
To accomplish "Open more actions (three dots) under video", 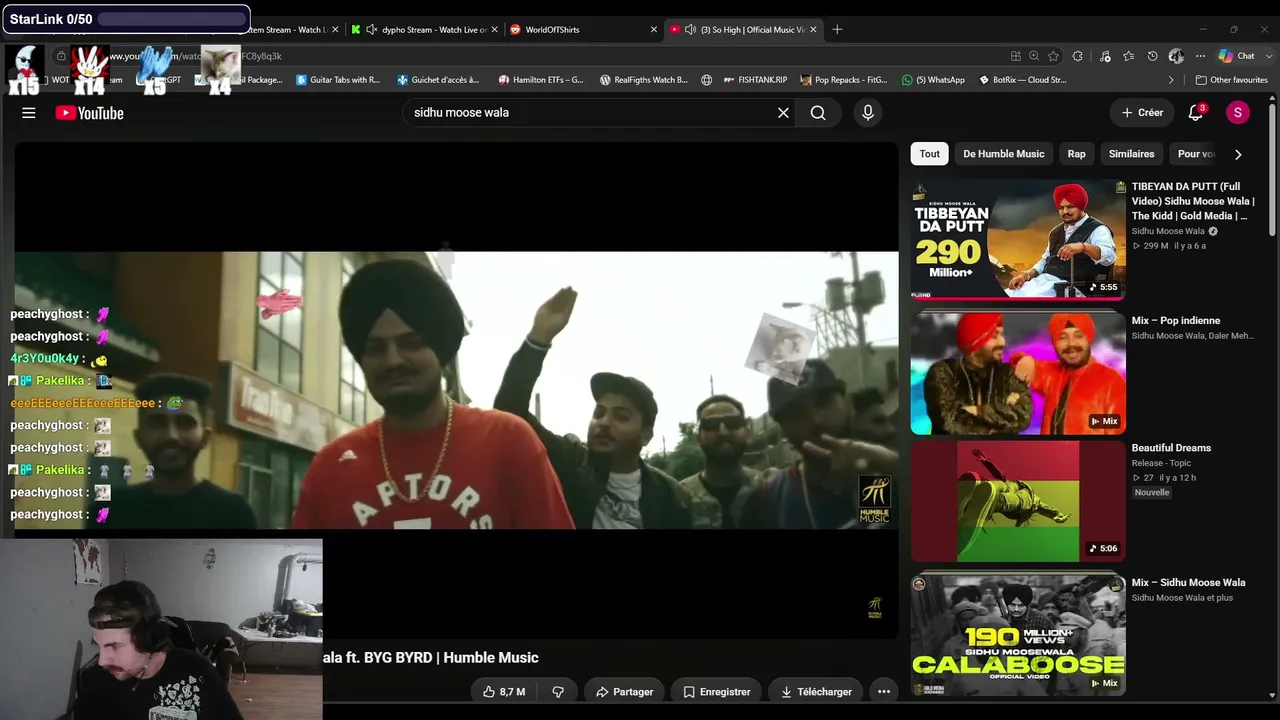I will [x=883, y=691].
